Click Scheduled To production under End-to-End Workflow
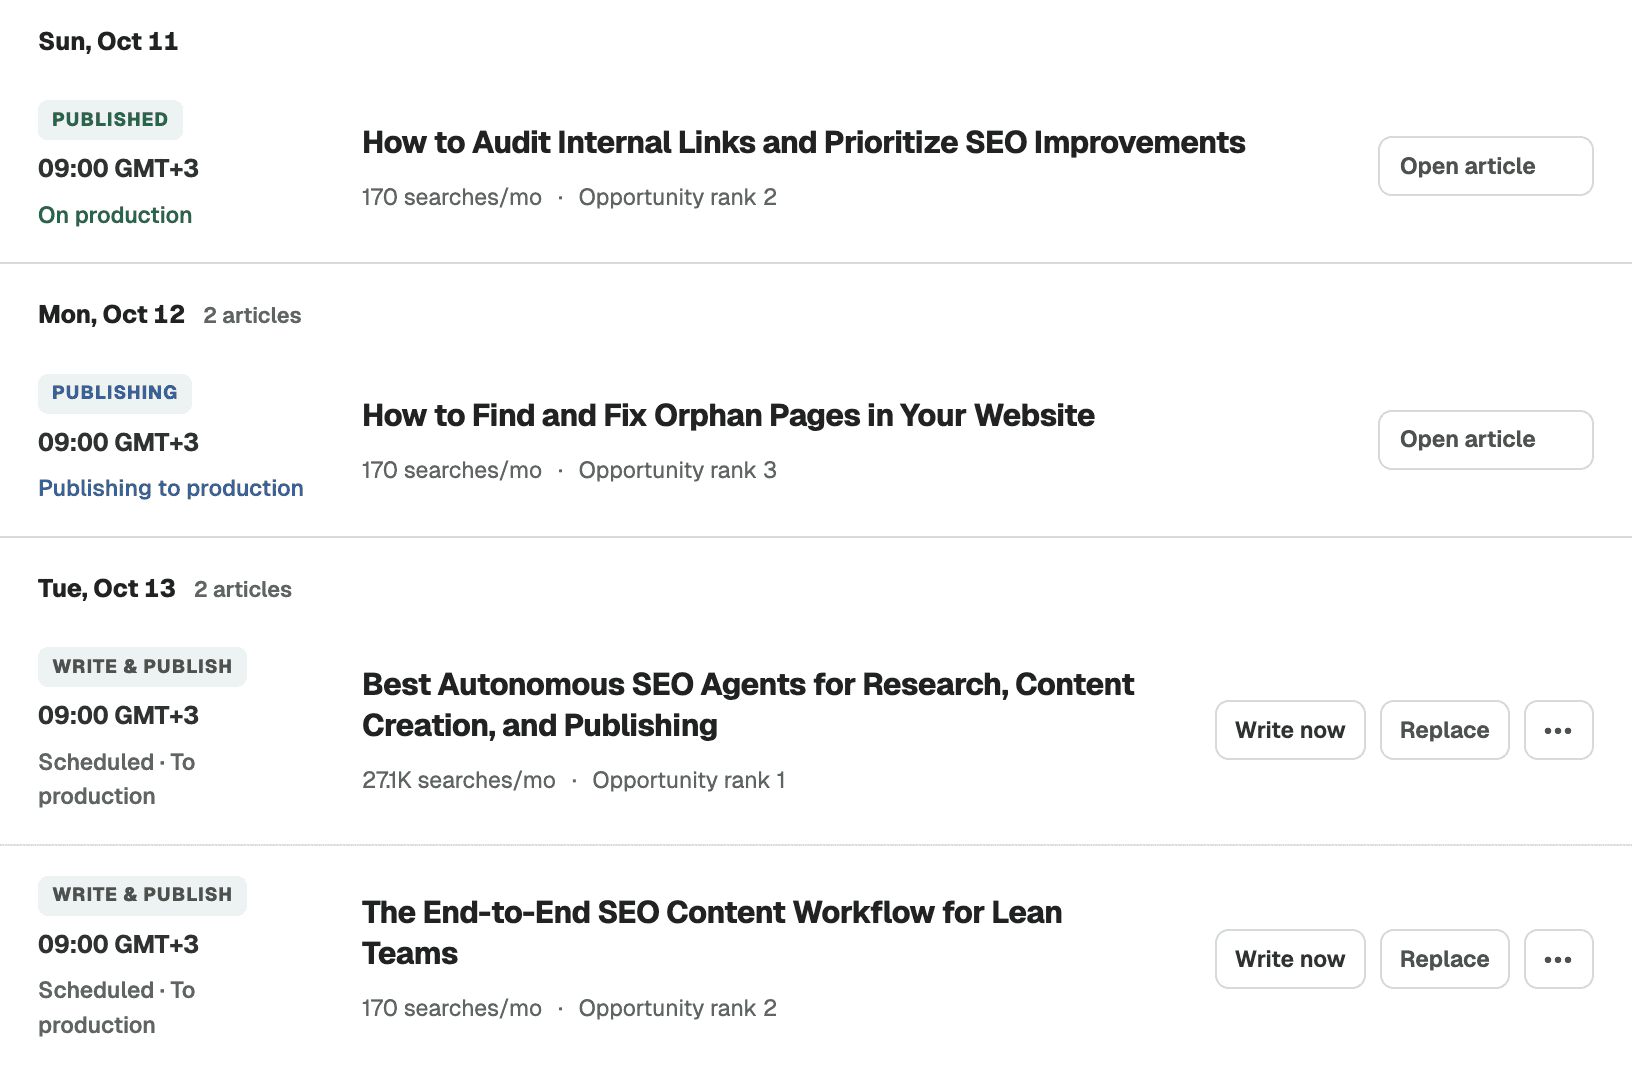The height and width of the screenshot is (1076, 1632). tap(116, 1007)
